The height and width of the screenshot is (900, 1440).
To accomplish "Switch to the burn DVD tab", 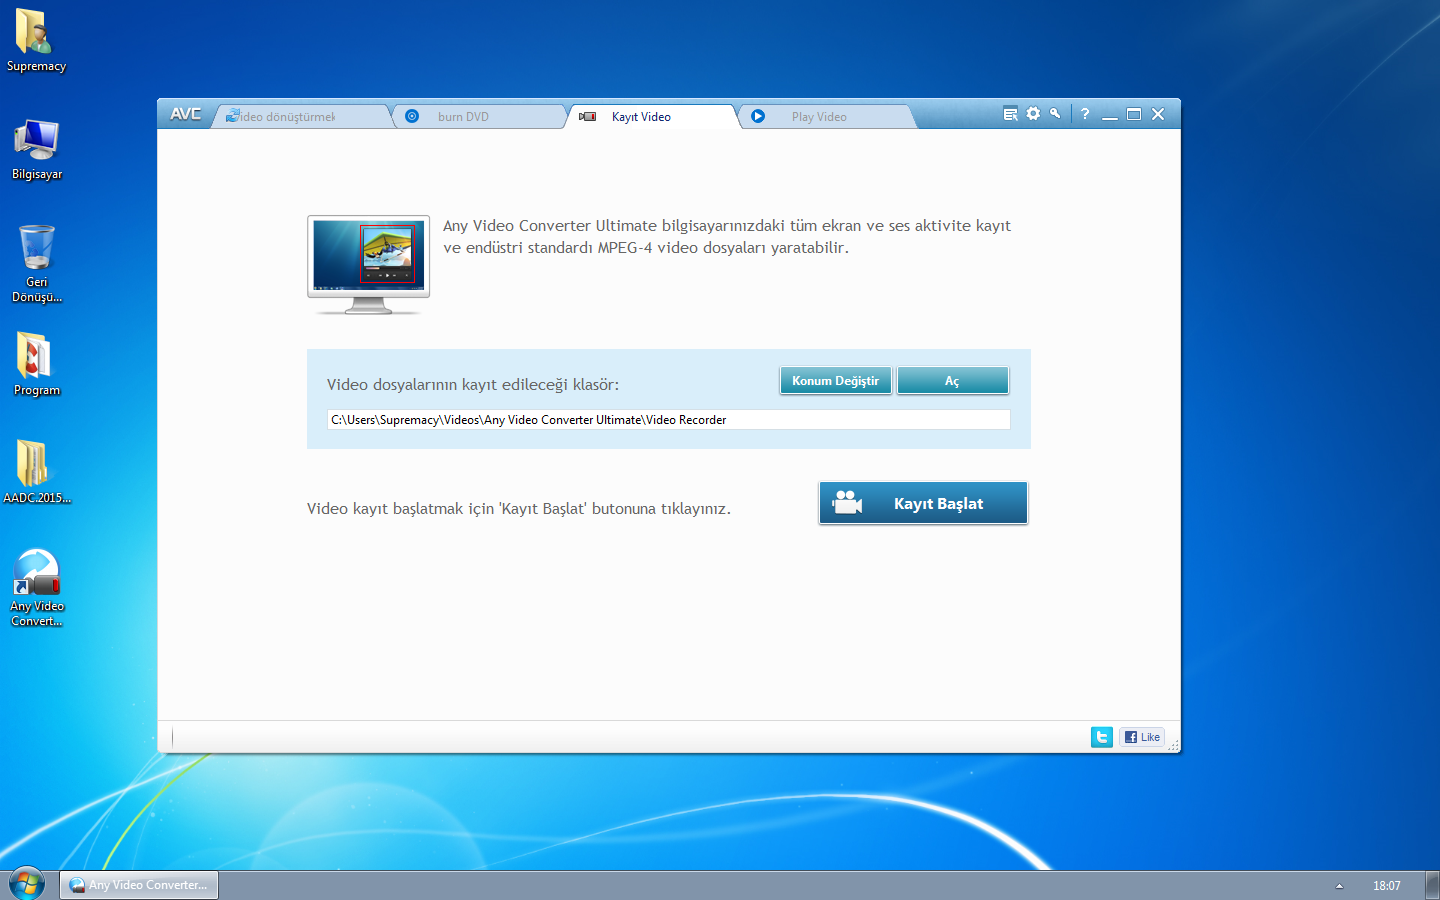I will 479,116.
